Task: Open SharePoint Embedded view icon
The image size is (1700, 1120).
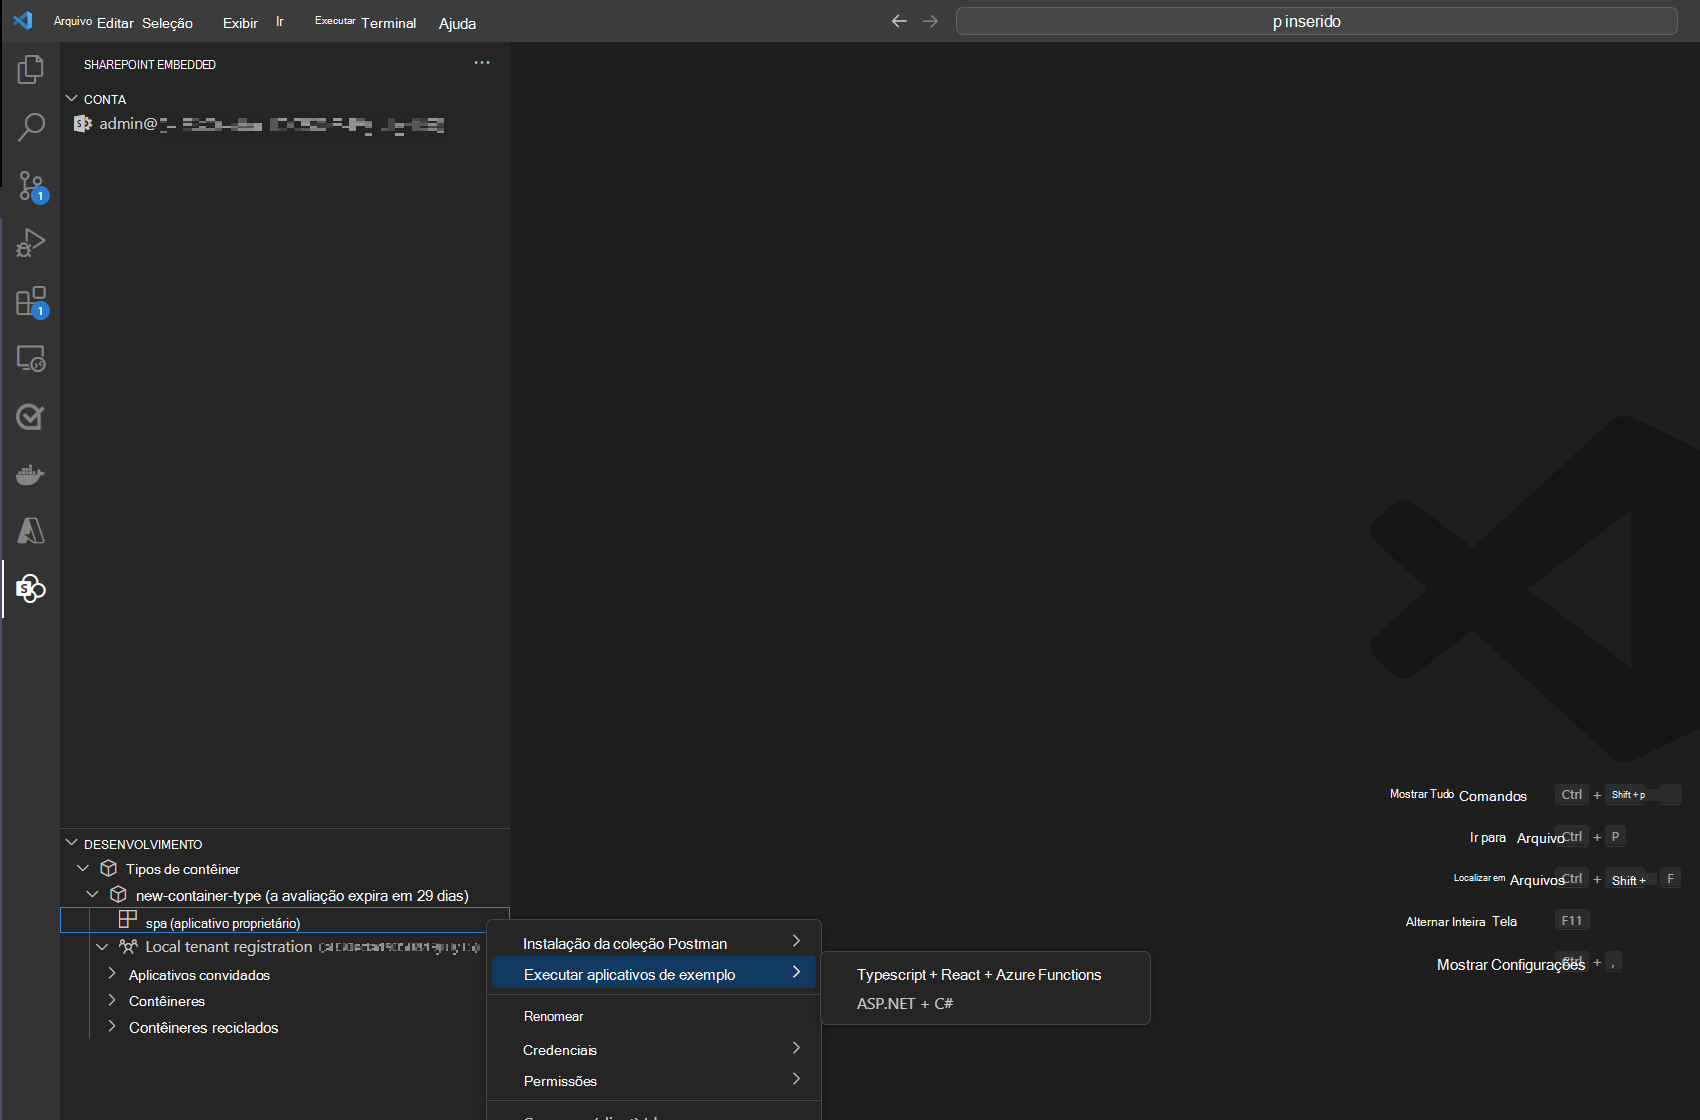Action: point(31,589)
